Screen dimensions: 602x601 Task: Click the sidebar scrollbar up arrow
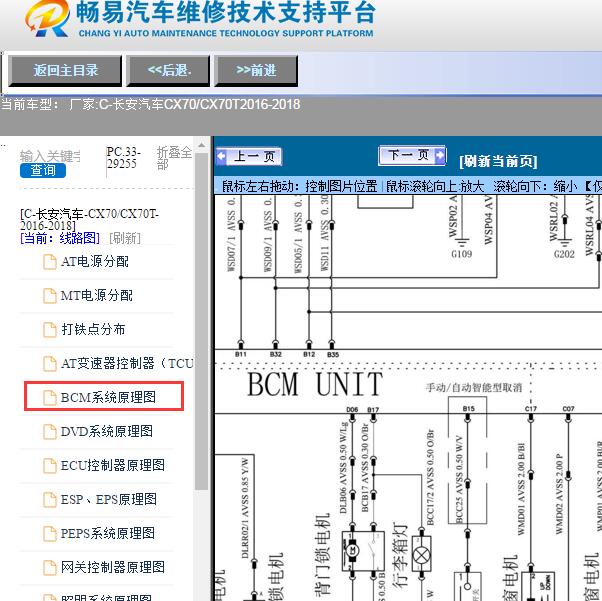(x=201, y=146)
